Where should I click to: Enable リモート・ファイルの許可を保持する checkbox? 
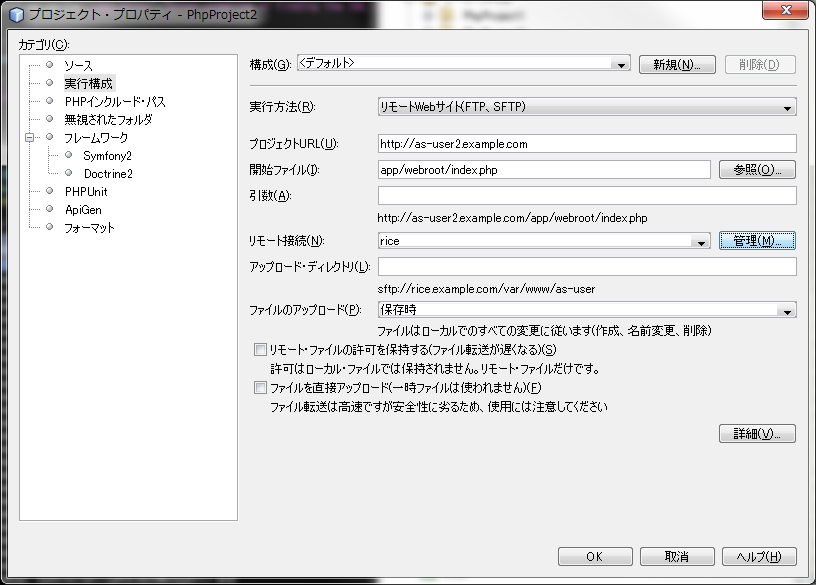[260, 349]
